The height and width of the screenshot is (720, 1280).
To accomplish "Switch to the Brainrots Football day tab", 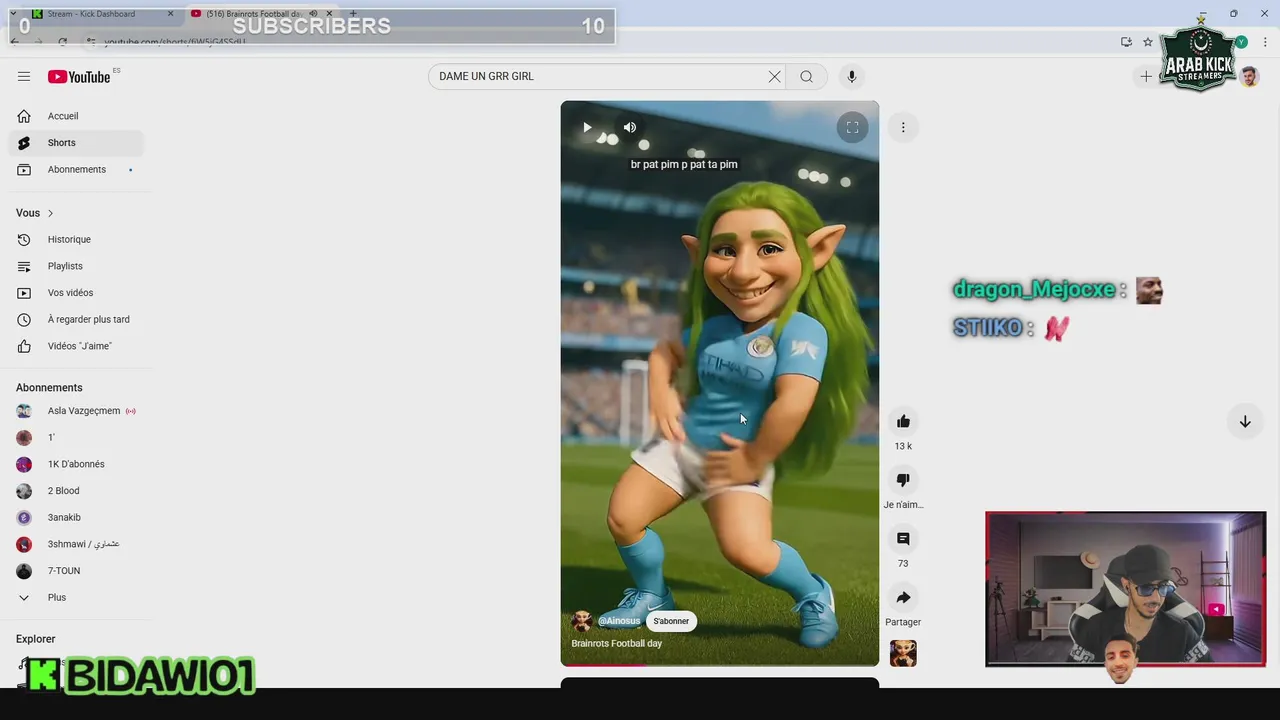I will click(262, 14).
